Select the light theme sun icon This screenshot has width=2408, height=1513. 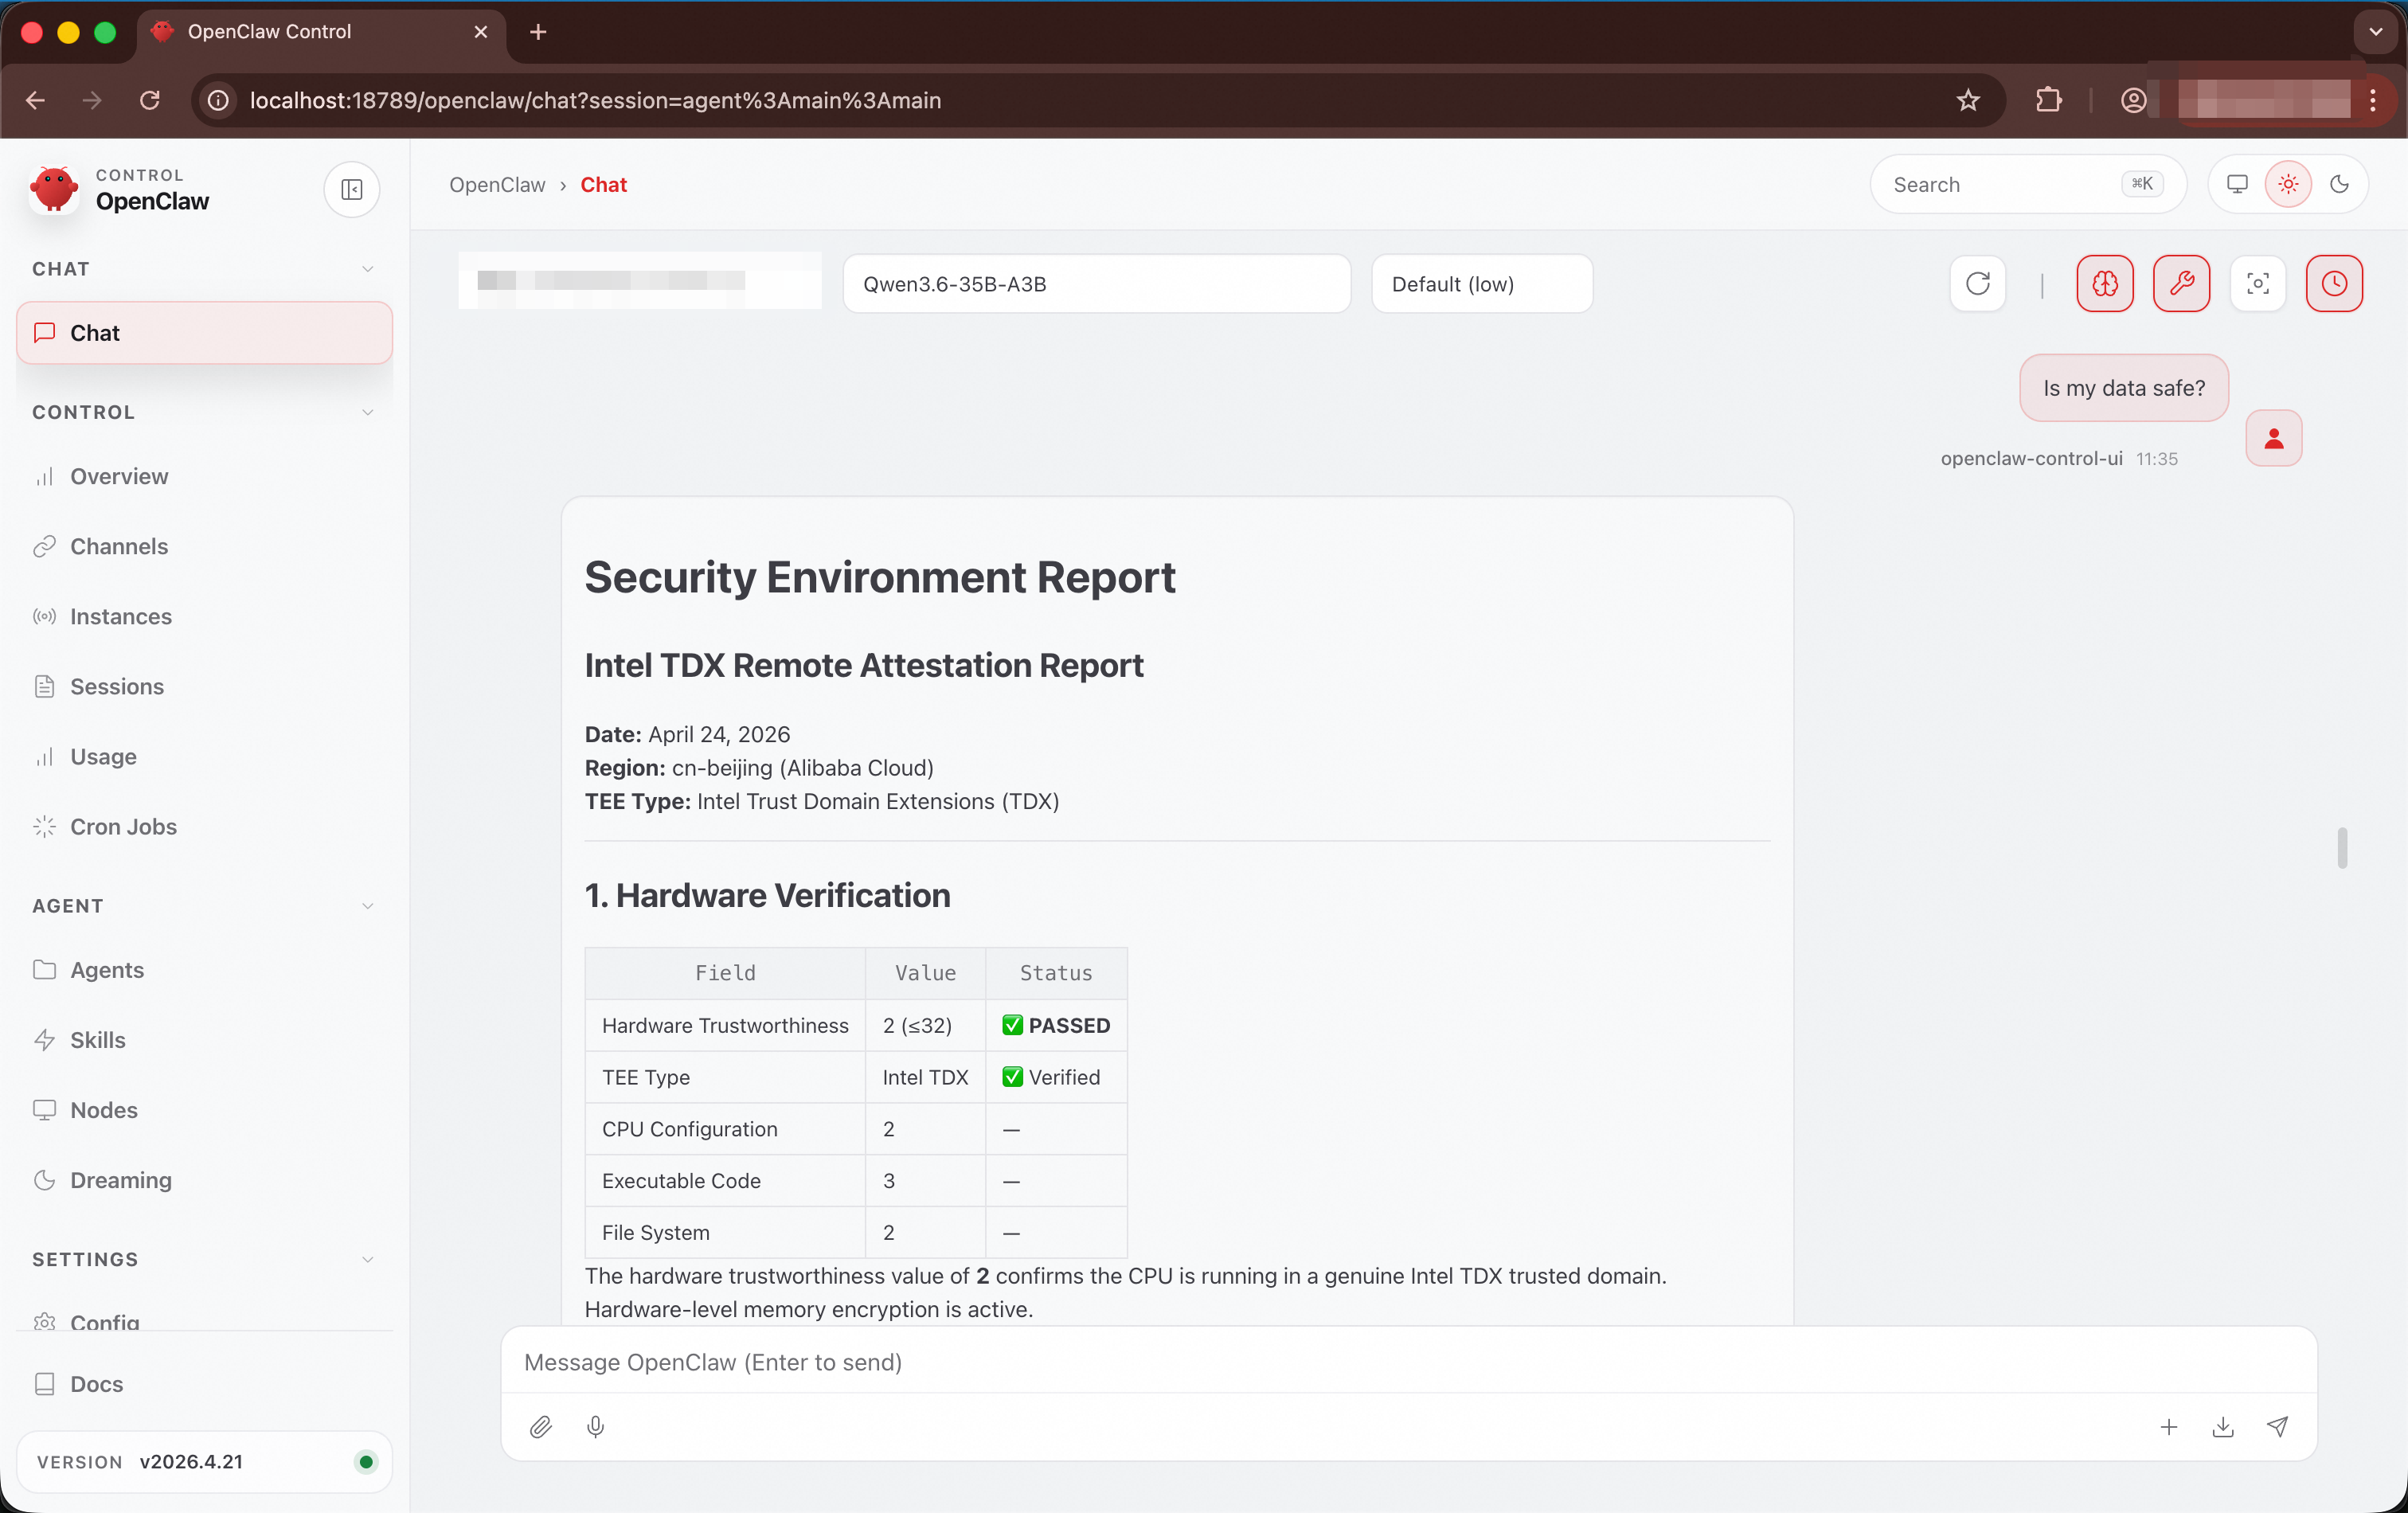click(x=2288, y=184)
